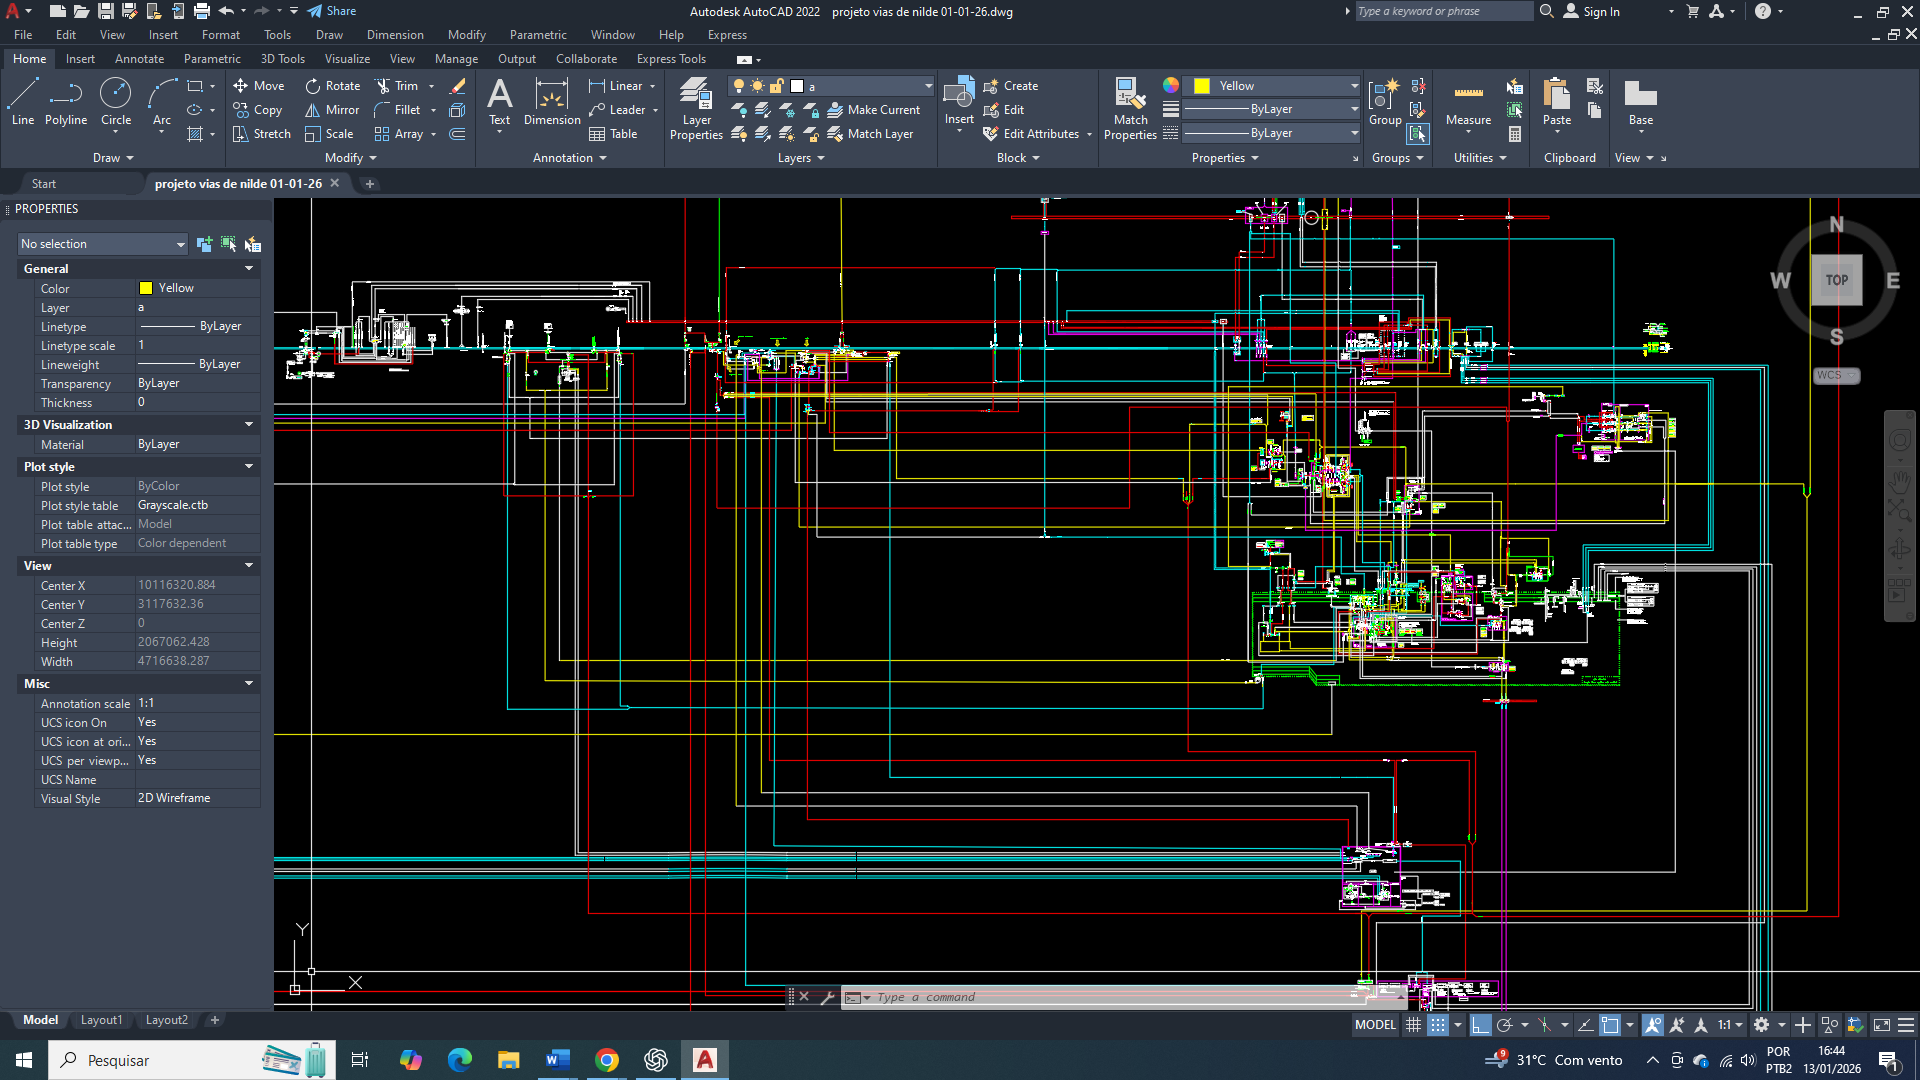Switch to the Layout1 tab
The image size is (1920, 1080).
tap(101, 1020)
